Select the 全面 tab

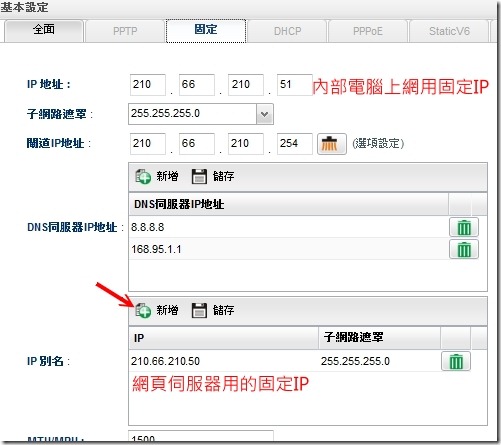point(44,30)
